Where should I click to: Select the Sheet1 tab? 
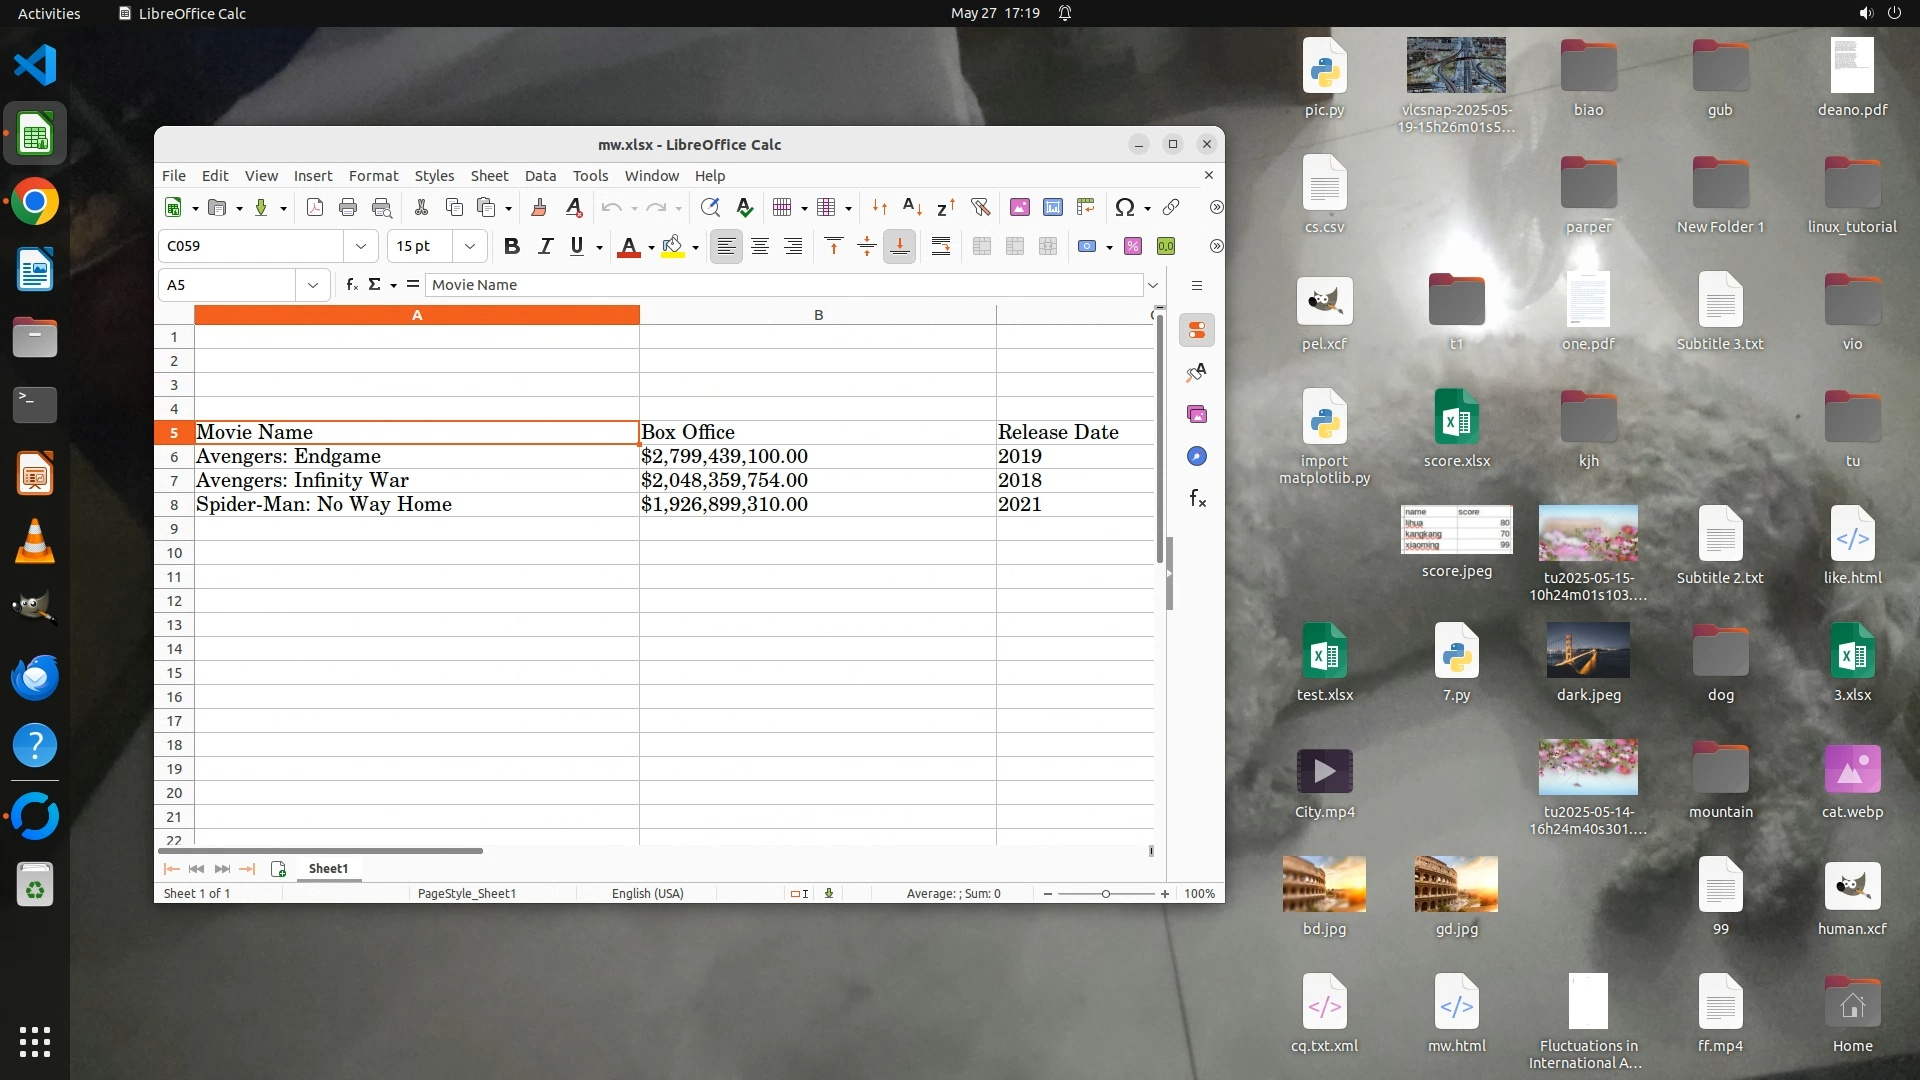[328, 868]
